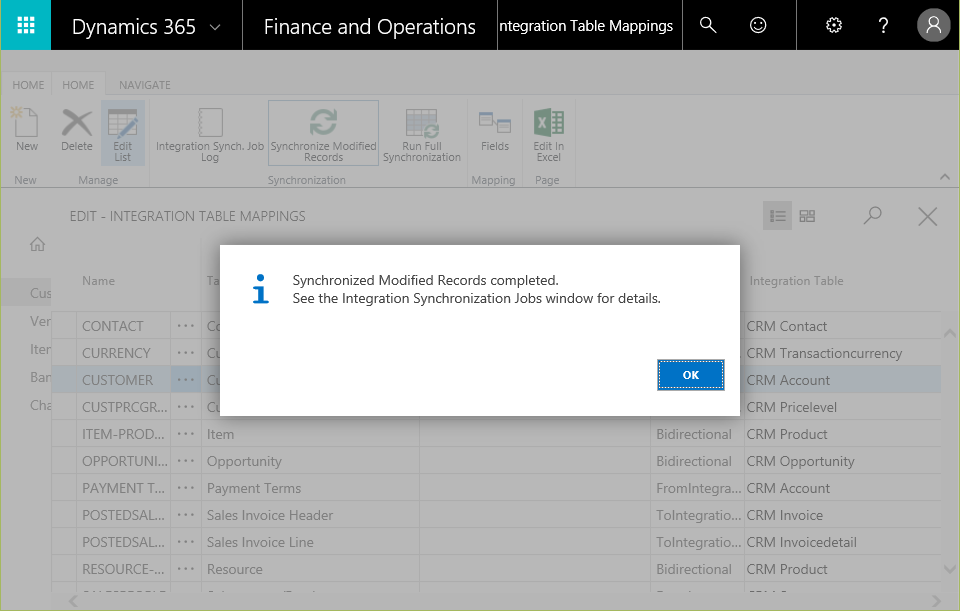Click Synchronize Modified Records
Viewport: 960px width, 611px height.
(x=323, y=133)
